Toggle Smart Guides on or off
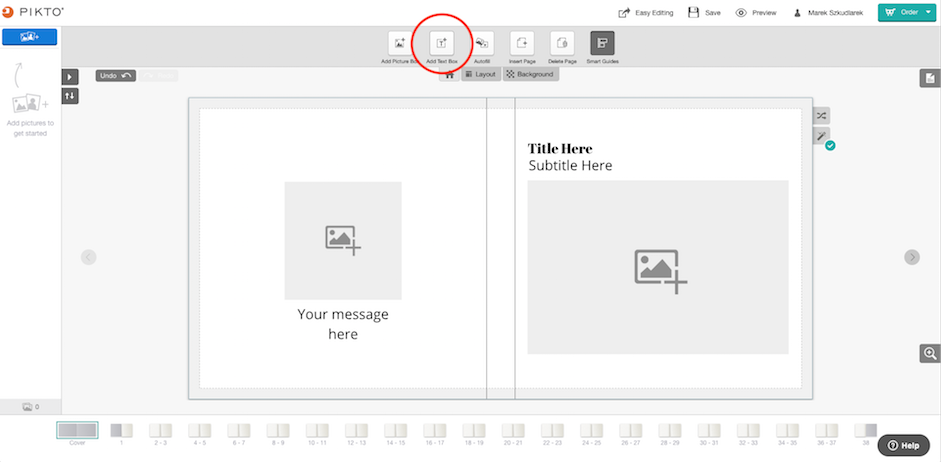 [603, 43]
